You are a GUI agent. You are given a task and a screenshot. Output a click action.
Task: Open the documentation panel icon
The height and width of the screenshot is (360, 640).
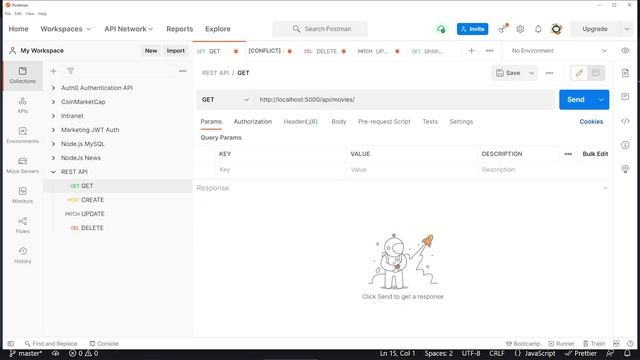click(x=625, y=73)
